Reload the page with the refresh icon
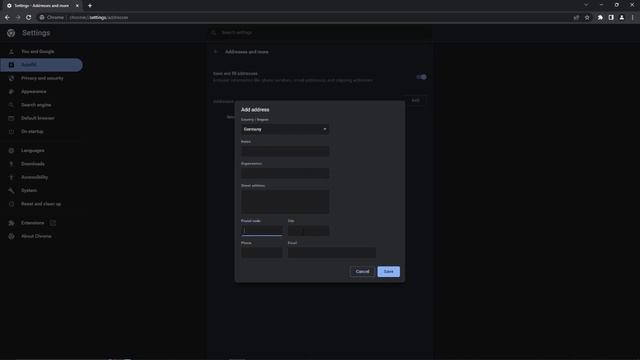The width and height of the screenshot is (640, 360). pyautogui.click(x=29, y=18)
